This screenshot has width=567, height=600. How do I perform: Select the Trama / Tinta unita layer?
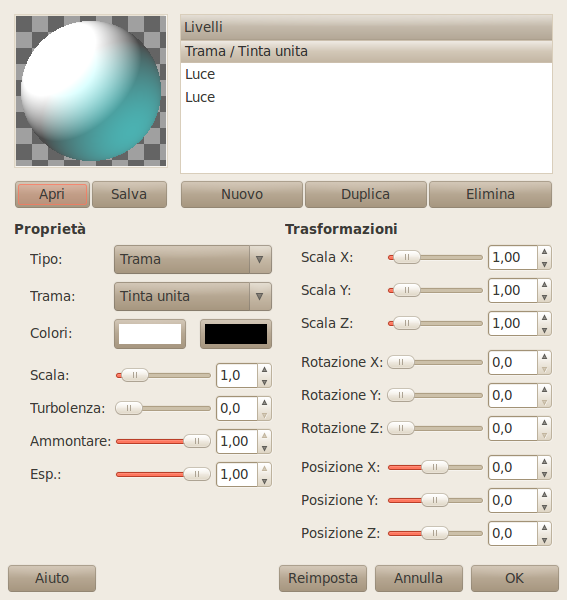(366, 51)
